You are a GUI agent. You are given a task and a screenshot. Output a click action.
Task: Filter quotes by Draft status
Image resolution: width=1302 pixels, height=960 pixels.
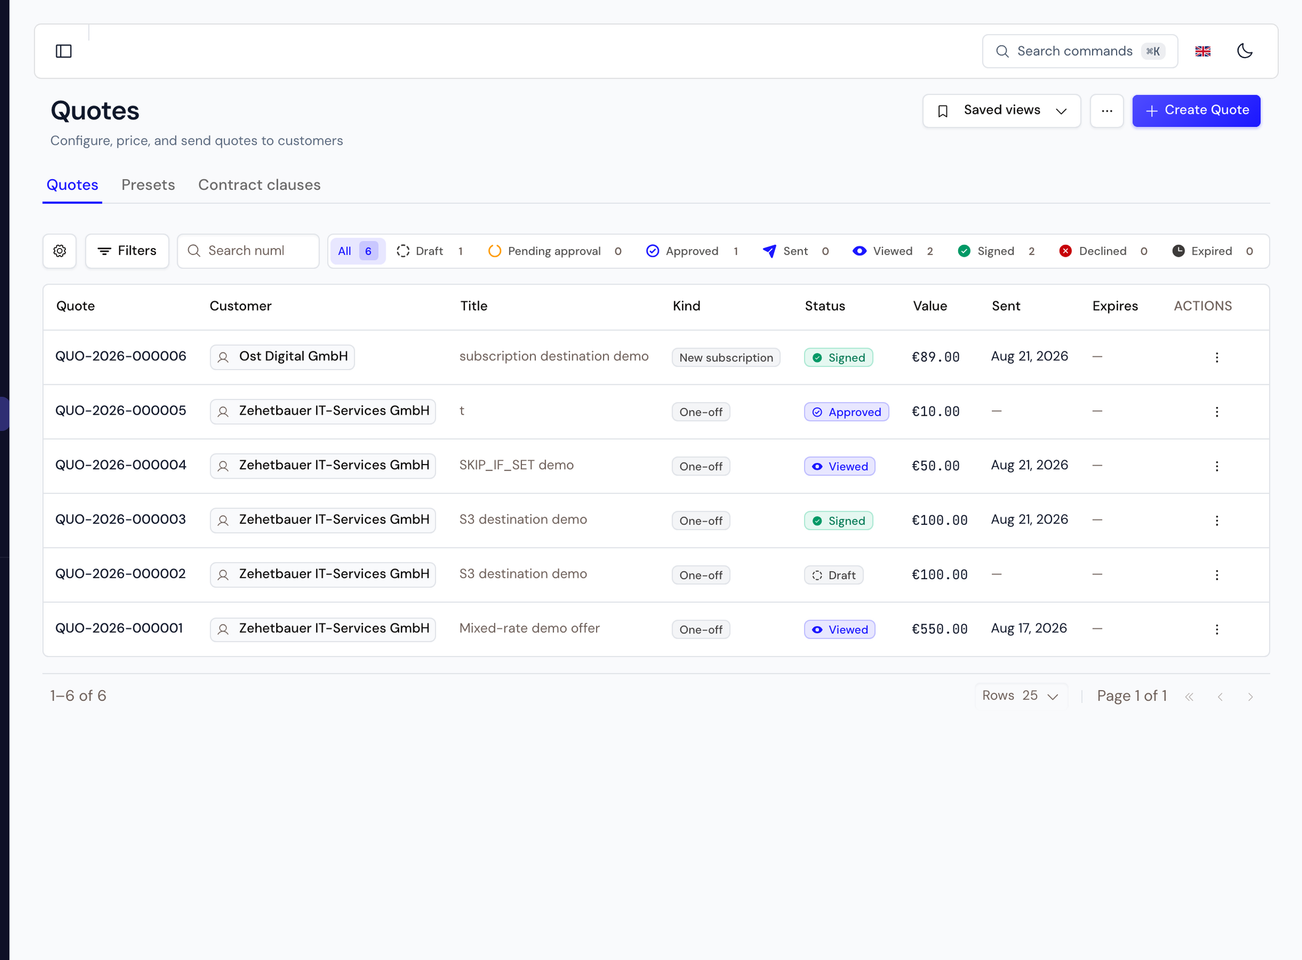pyautogui.click(x=430, y=251)
